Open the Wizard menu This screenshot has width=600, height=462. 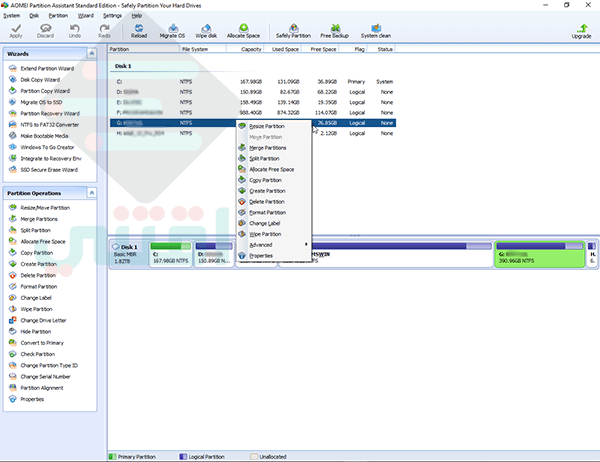[86, 16]
